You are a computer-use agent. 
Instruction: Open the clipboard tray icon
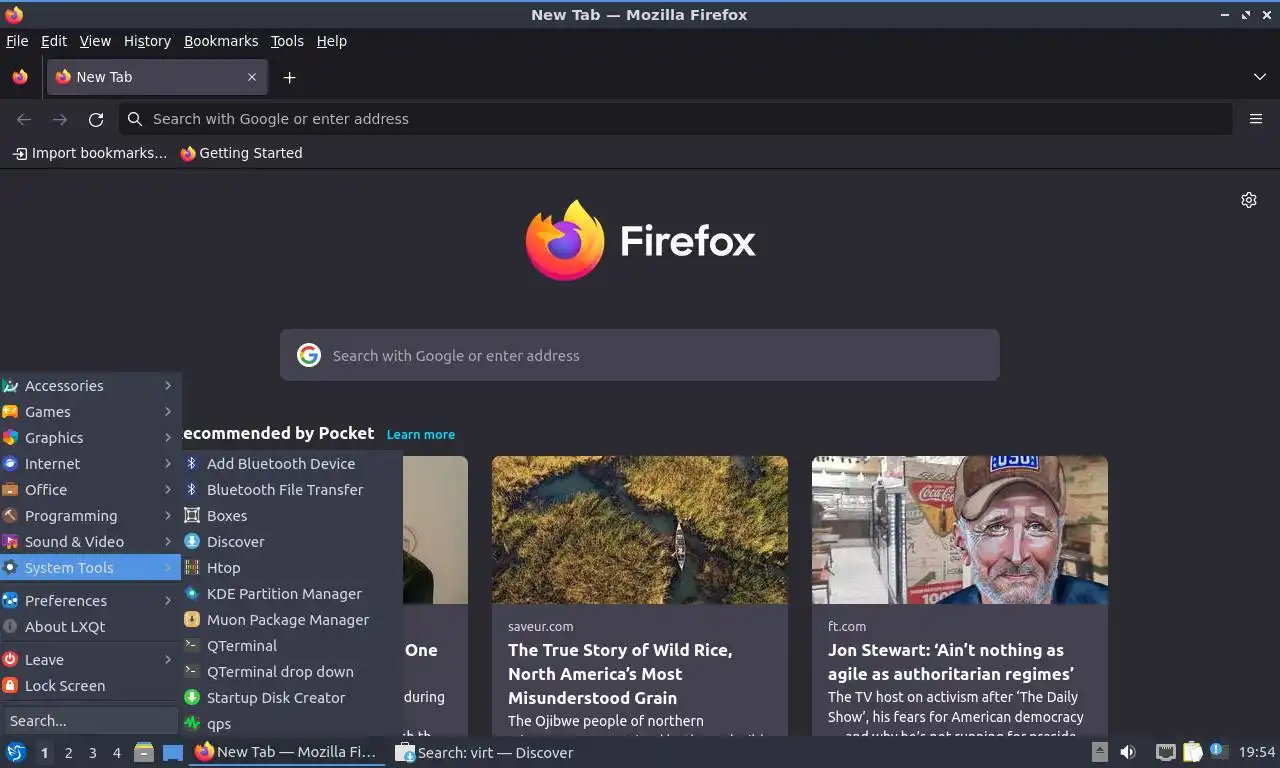[x=1192, y=752]
